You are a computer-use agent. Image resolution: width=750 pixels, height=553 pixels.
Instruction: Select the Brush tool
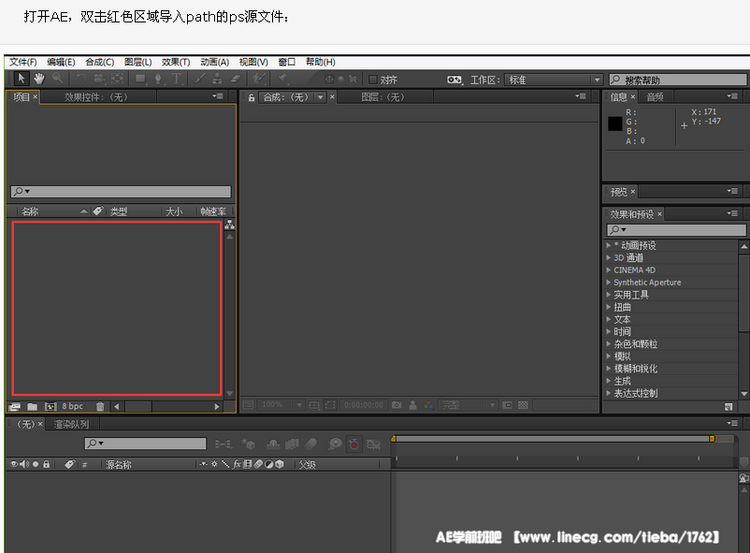point(200,79)
